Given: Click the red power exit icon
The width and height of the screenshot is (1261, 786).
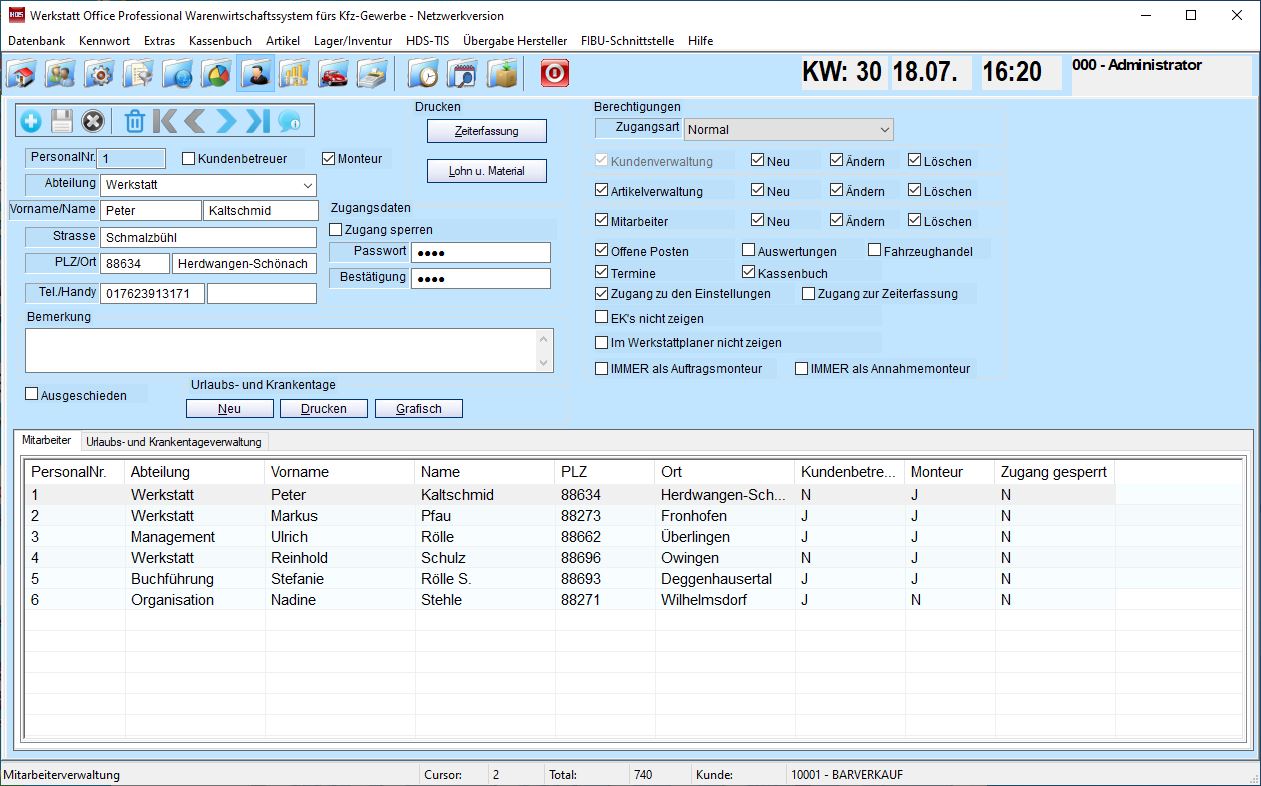Looking at the screenshot, I should pyautogui.click(x=554, y=74).
